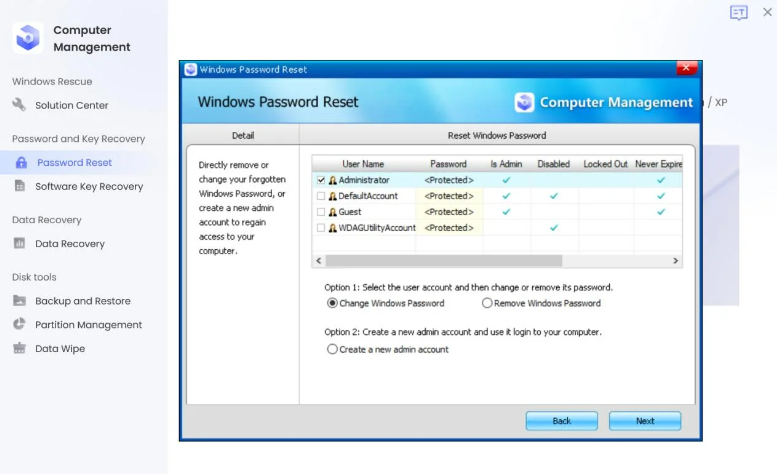Click the User Name column header

363,164
